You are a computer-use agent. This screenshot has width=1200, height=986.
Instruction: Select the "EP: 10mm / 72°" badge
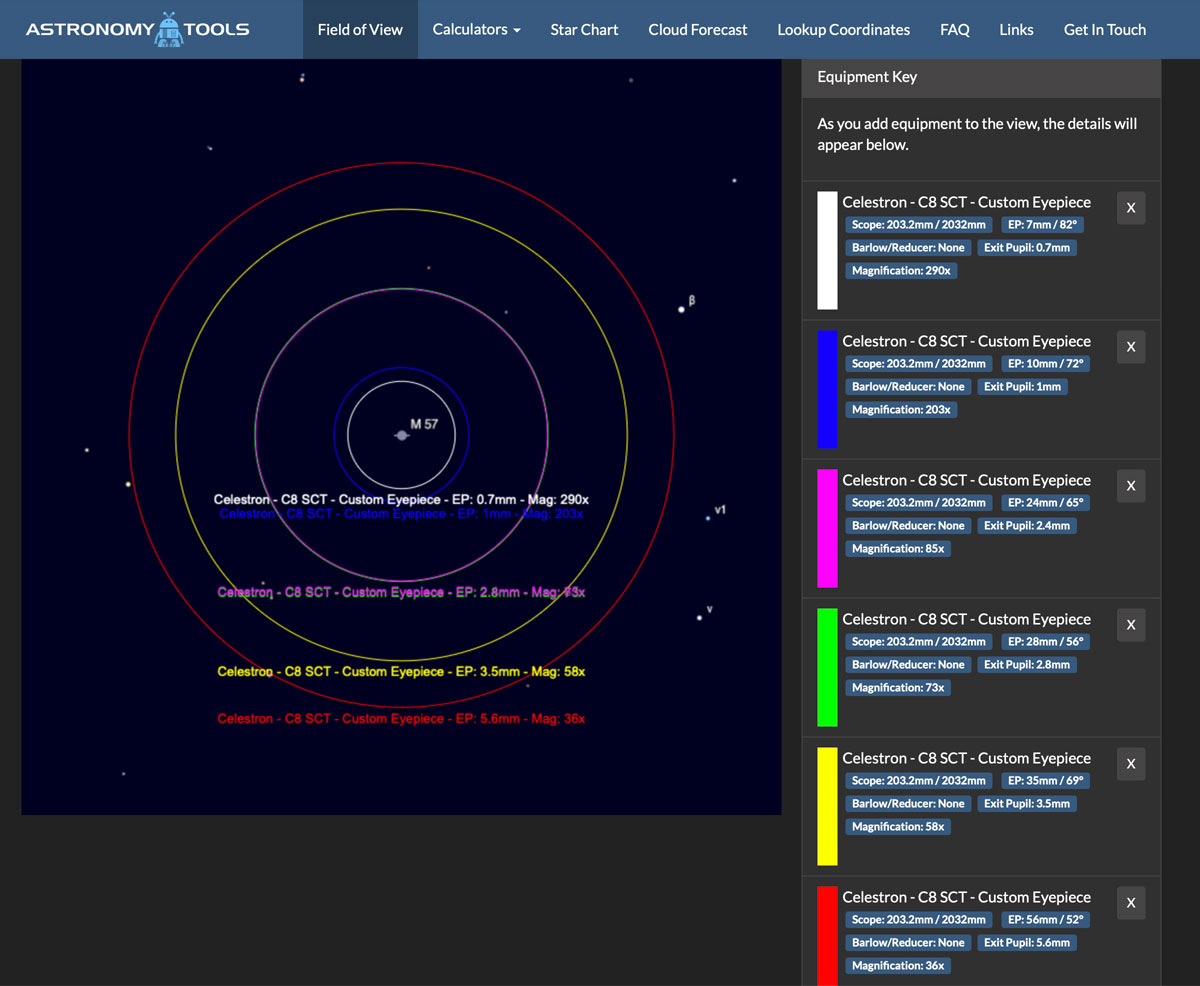1047,364
